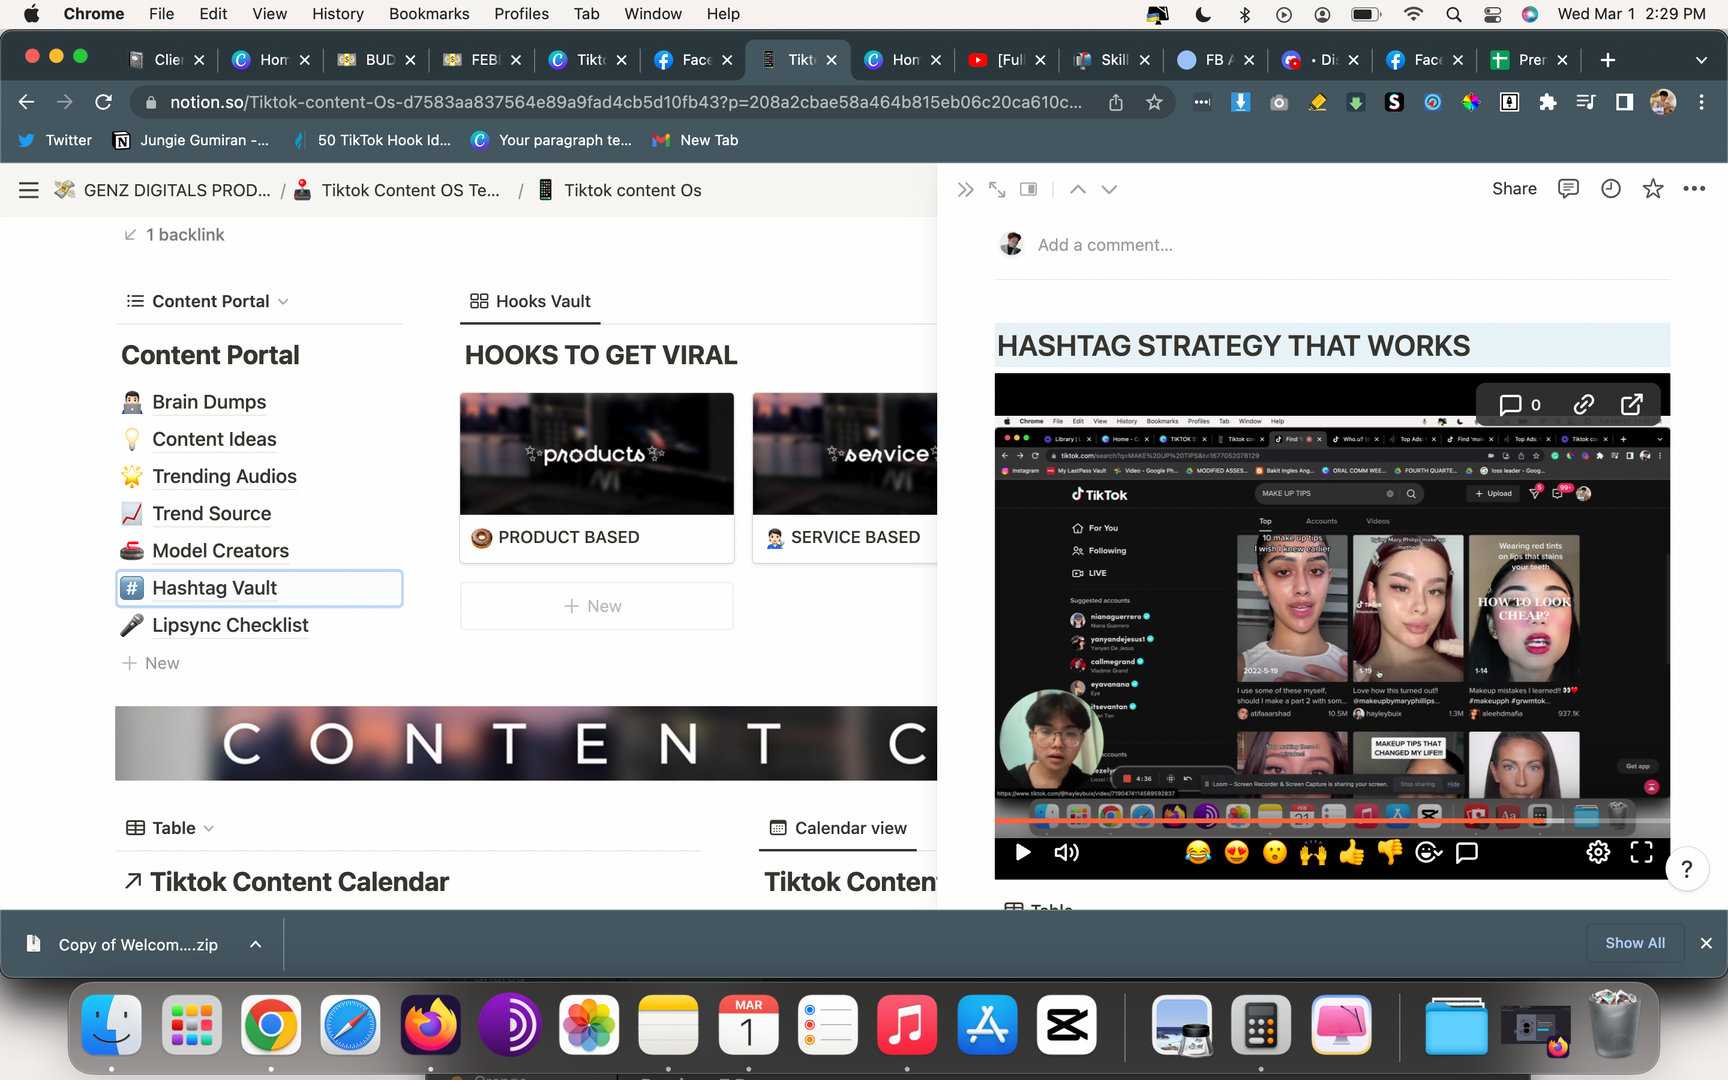Click the Share button
1728x1080 pixels.
point(1513,189)
